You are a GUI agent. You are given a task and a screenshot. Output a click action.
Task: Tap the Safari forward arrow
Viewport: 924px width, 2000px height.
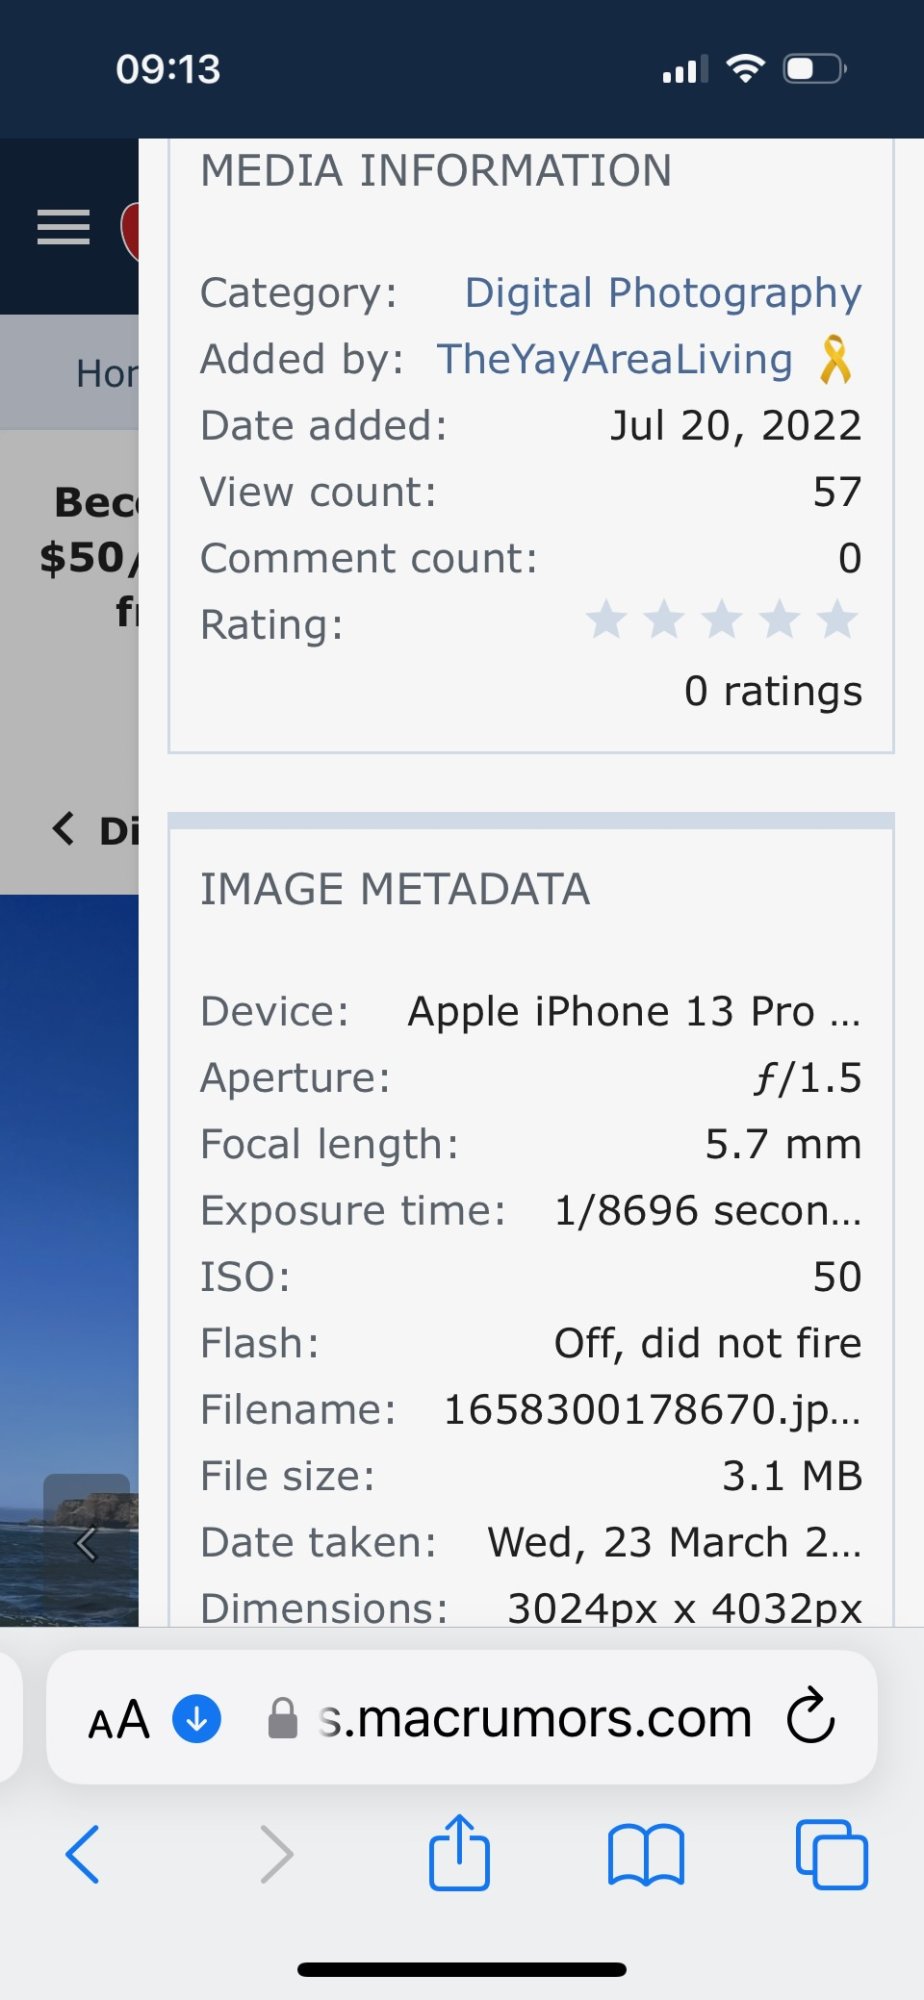(276, 1855)
